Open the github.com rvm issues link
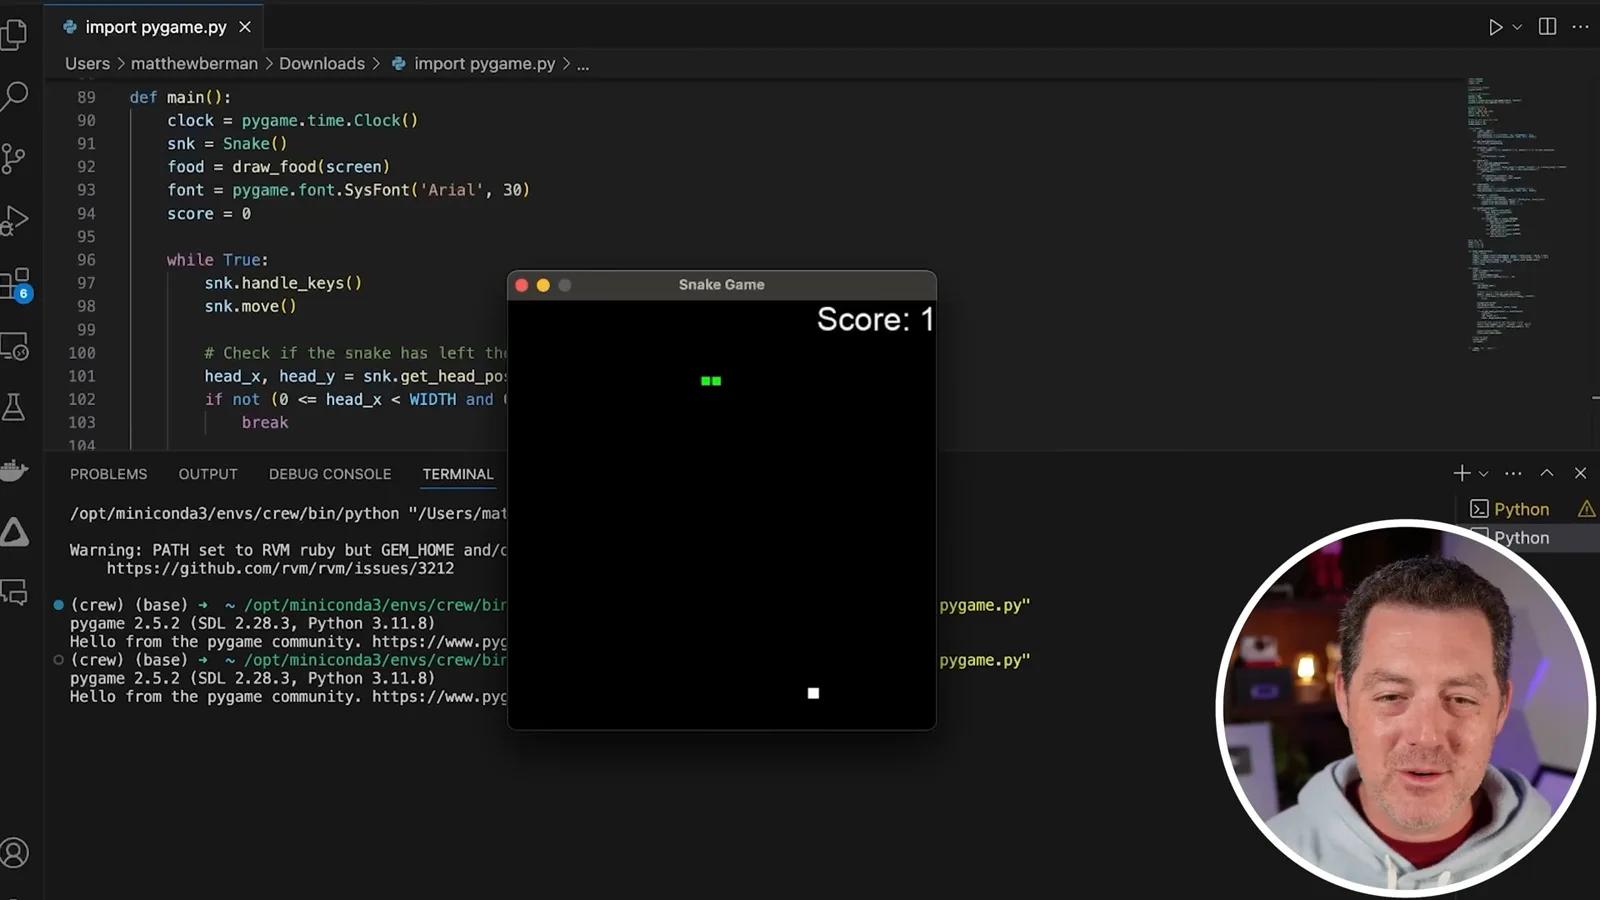This screenshot has width=1600, height=900. 280,568
